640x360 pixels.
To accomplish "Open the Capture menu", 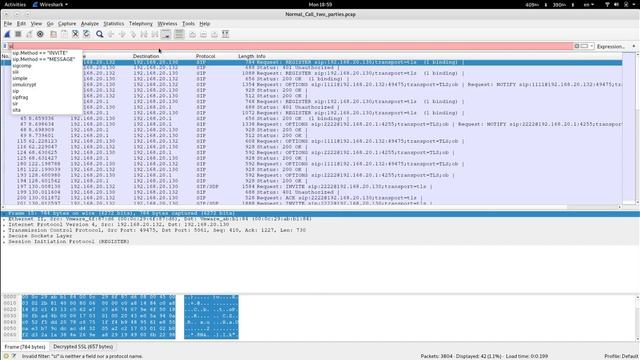I will (67, 24).
